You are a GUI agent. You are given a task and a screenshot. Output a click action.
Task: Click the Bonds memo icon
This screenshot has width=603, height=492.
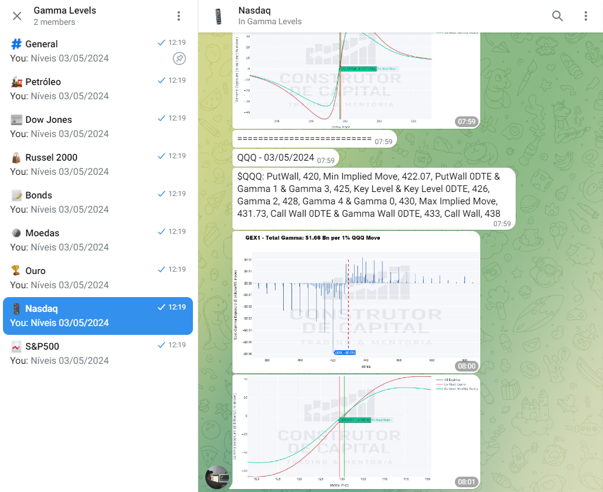[x=16, y=195]
